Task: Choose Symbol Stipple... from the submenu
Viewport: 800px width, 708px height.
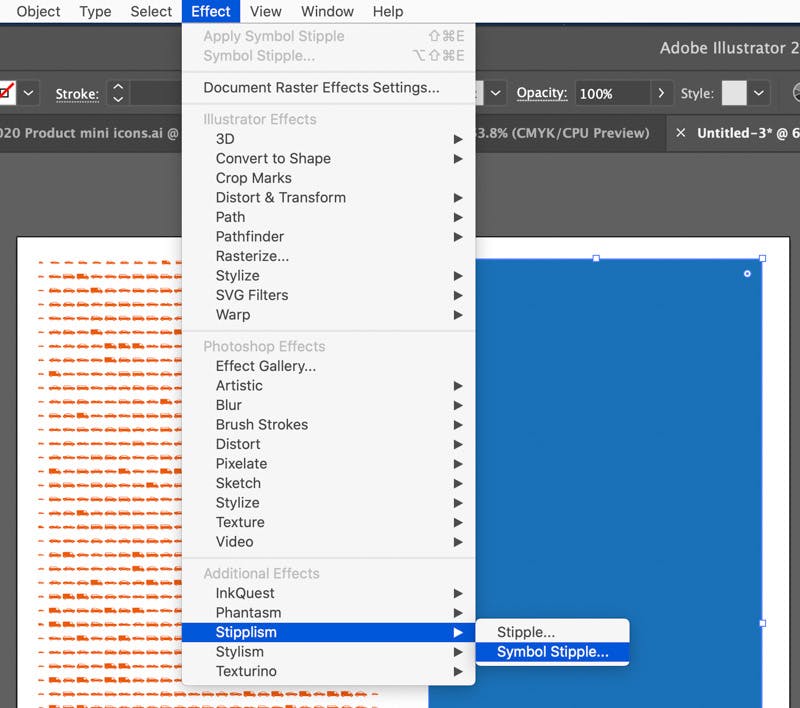Action: tap(552, 652)
